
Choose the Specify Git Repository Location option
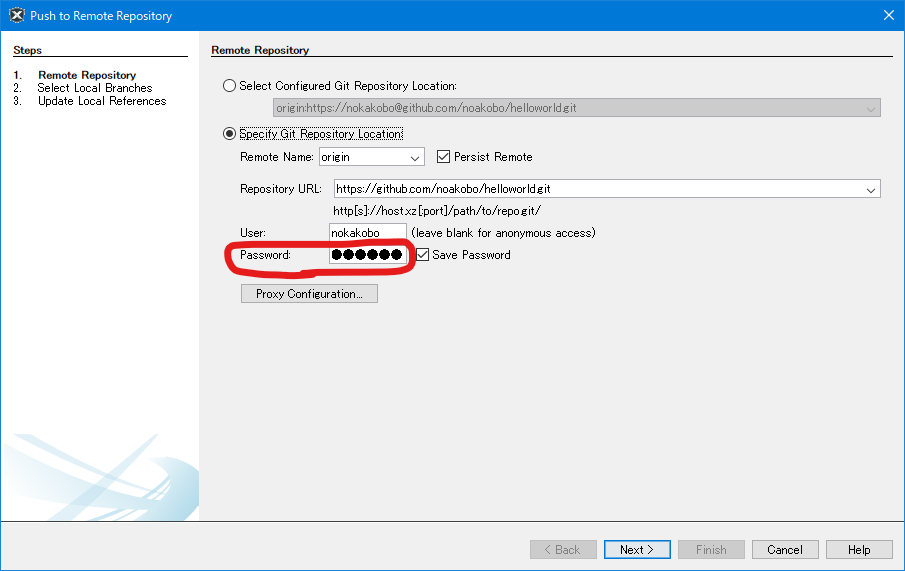230,134
